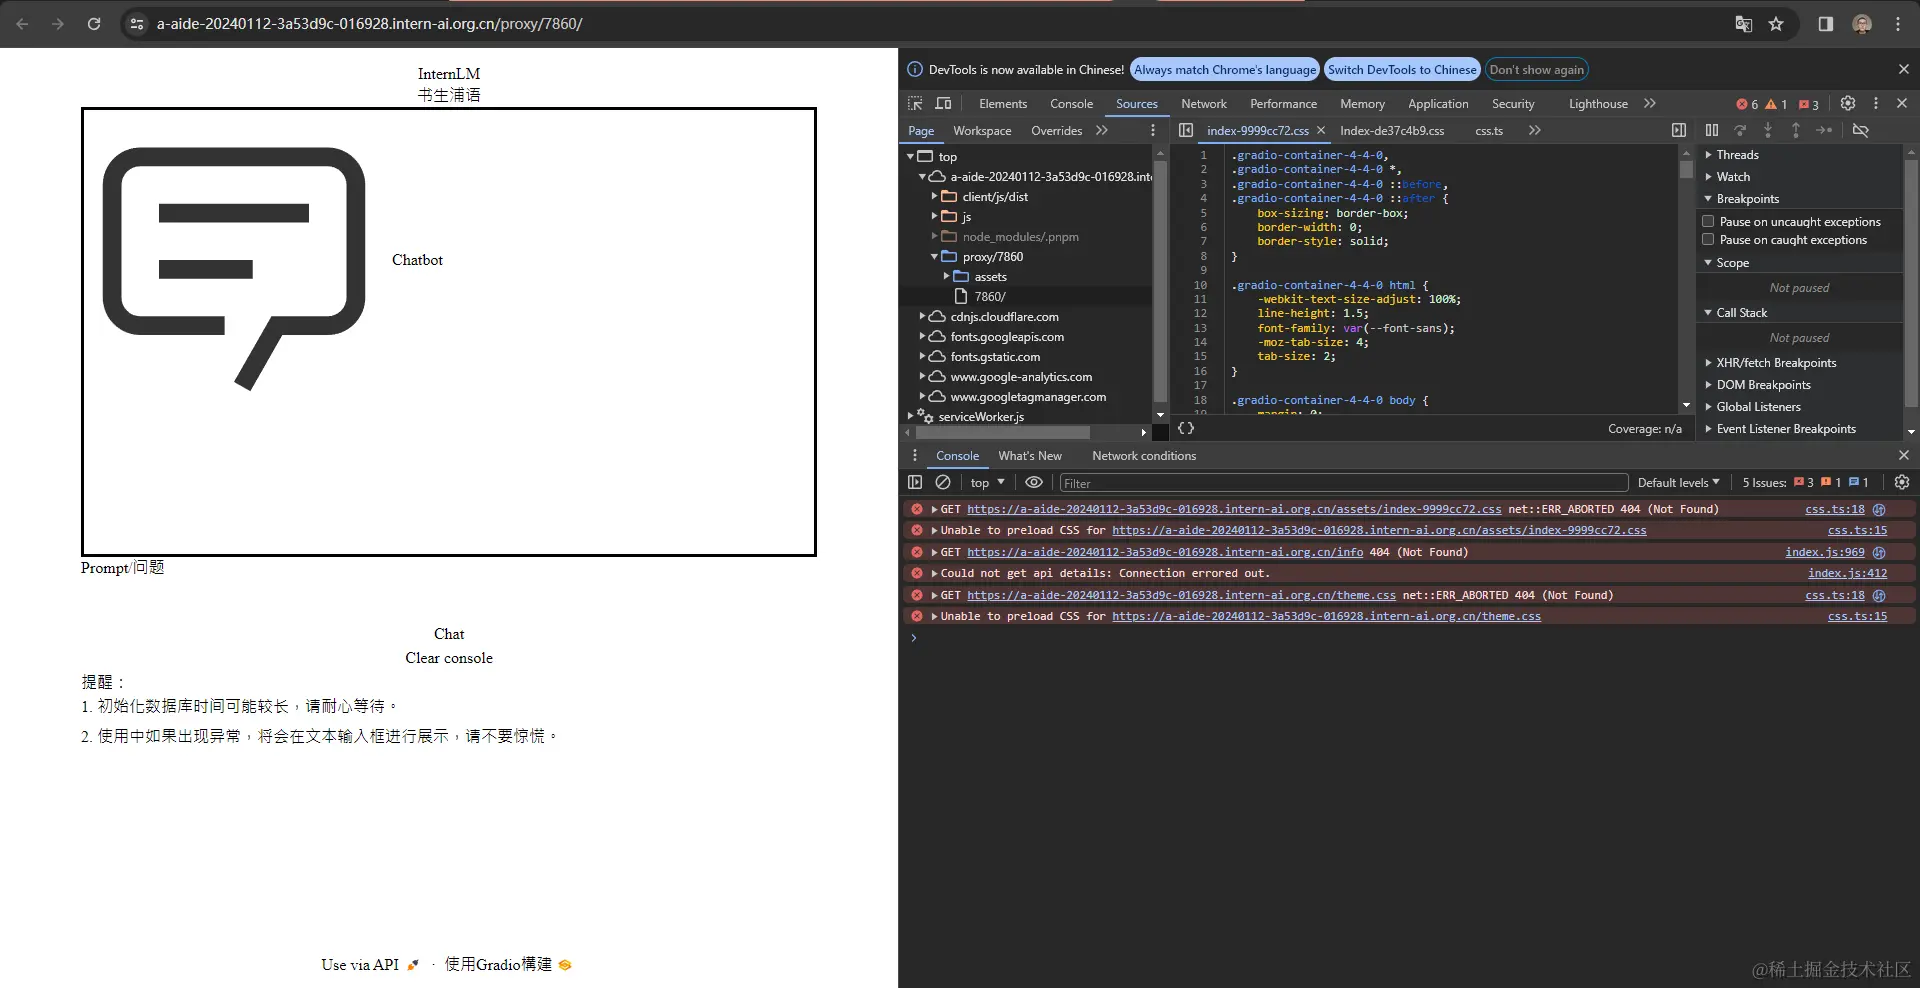Viewport: 1920px width, 988px height.
Task: Clear the console with the ban icon
Action: (943, 482)
